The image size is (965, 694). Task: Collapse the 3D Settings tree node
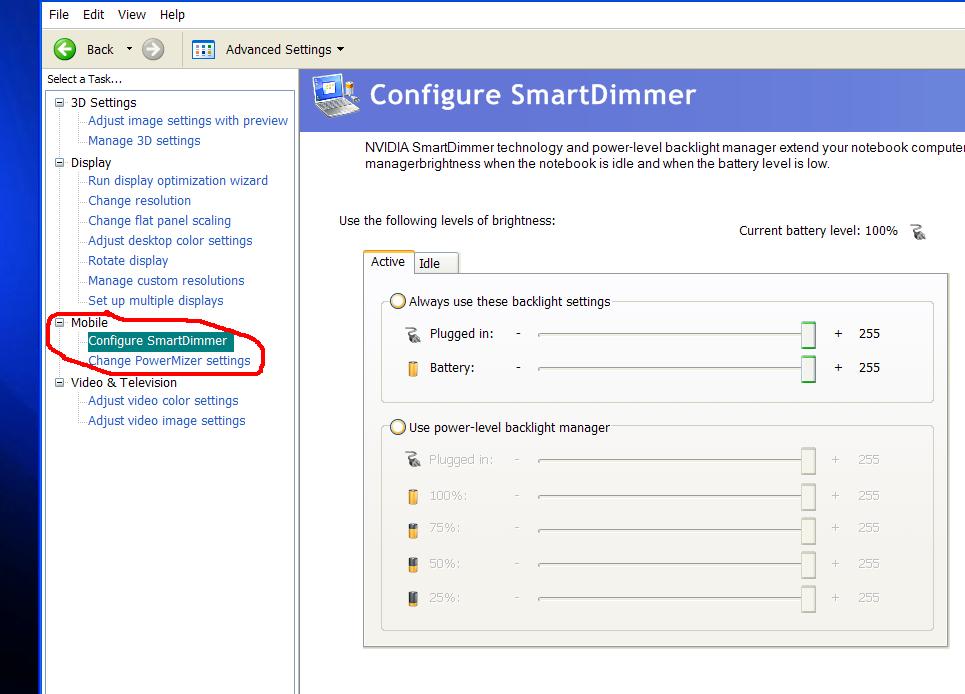point(60,102)
